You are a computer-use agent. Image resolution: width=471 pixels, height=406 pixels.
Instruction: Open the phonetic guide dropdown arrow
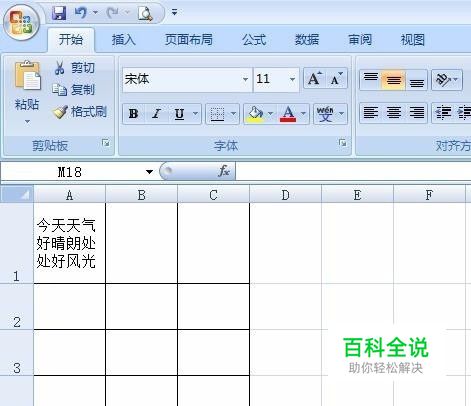[x=342, y=114]
